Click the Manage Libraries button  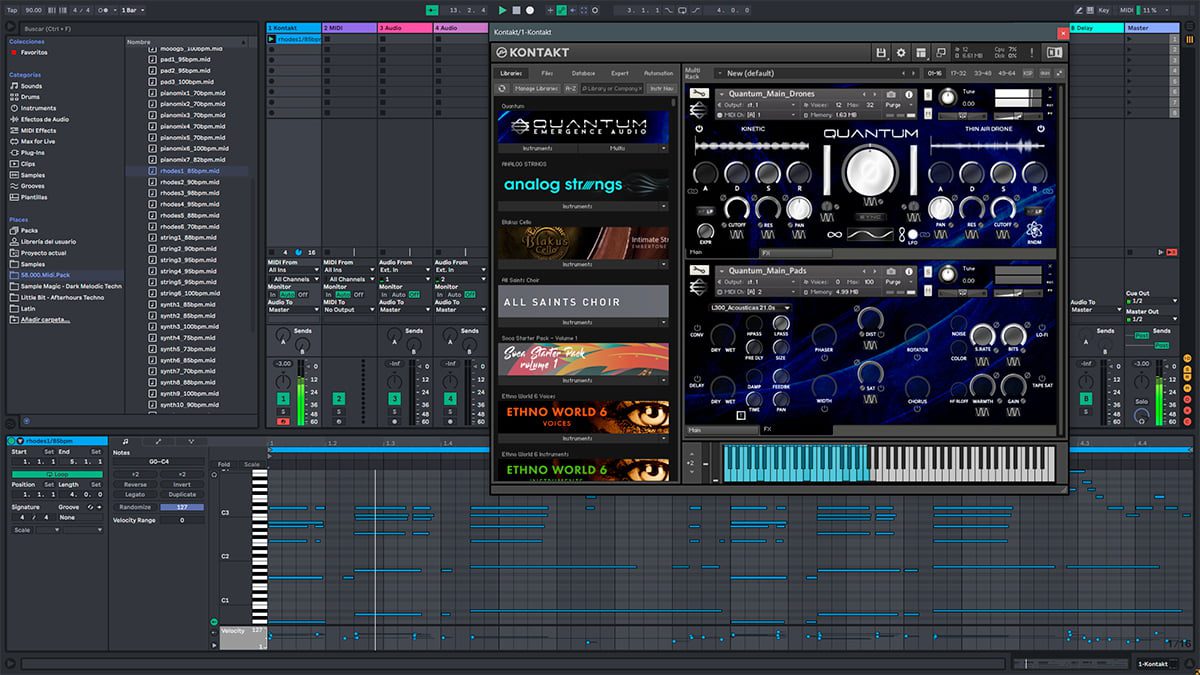535,88
